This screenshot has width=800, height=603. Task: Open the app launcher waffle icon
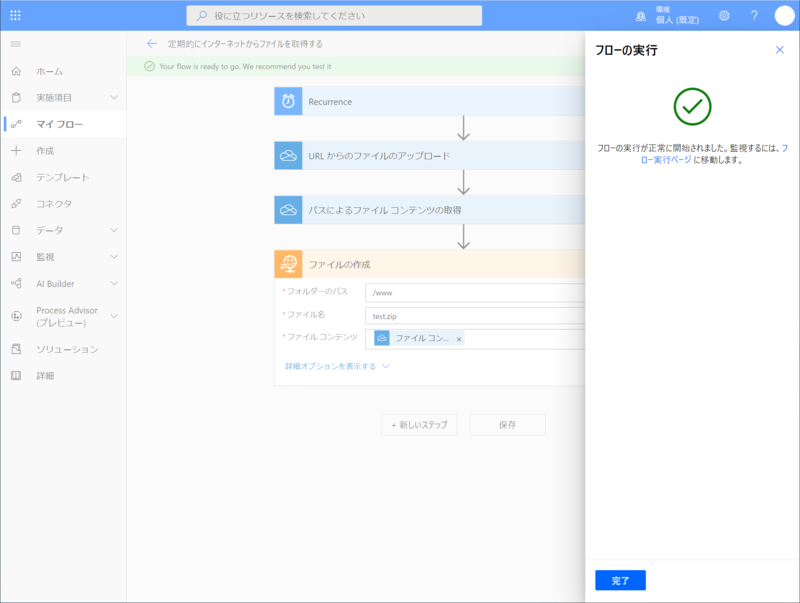[15, 15]
